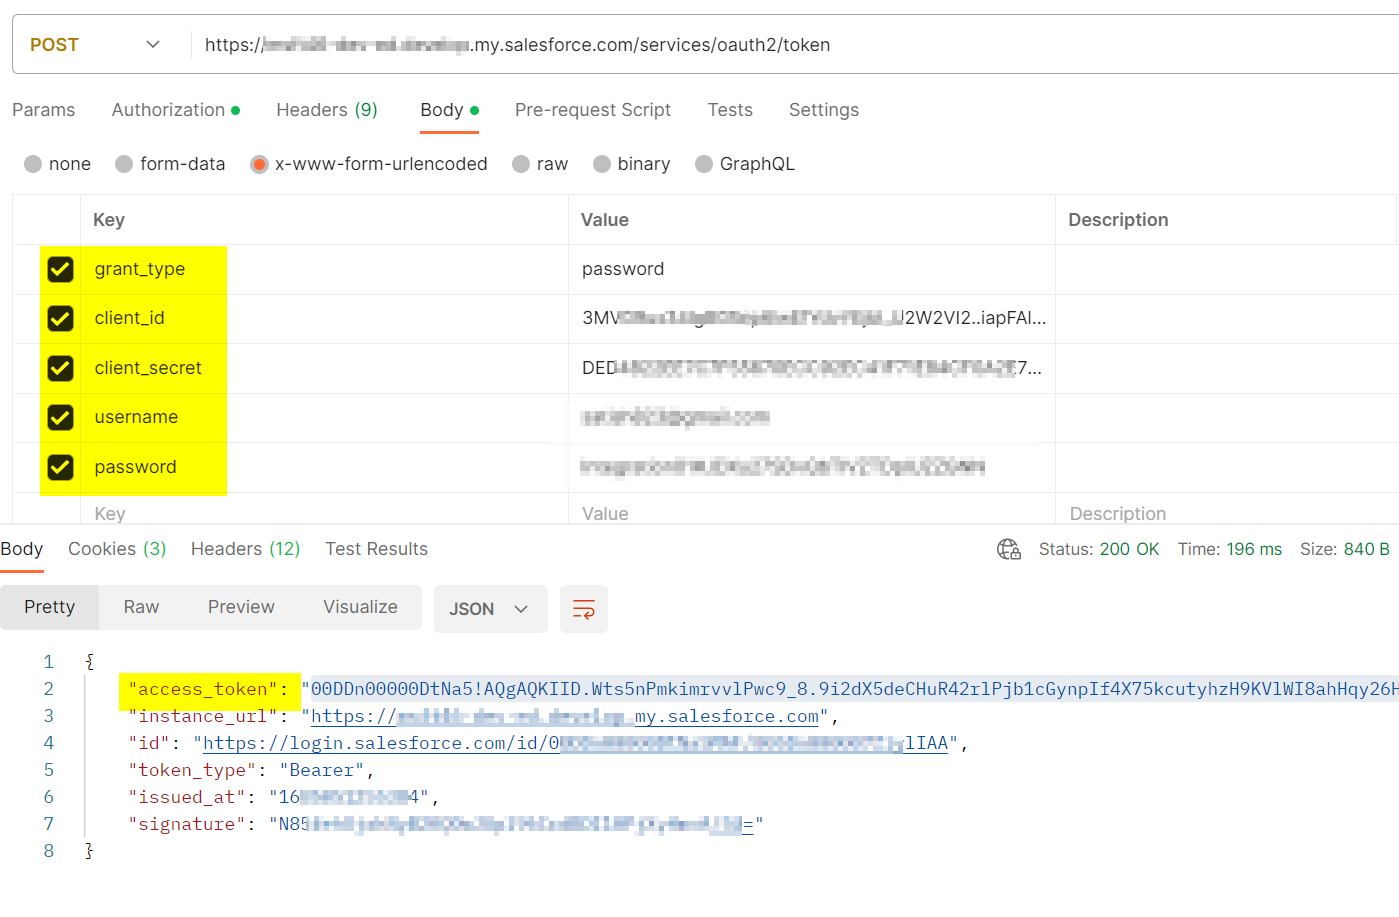Uncheck the client_id parameter checkbox
The image size is (1399, 917).
pos(61,318)
